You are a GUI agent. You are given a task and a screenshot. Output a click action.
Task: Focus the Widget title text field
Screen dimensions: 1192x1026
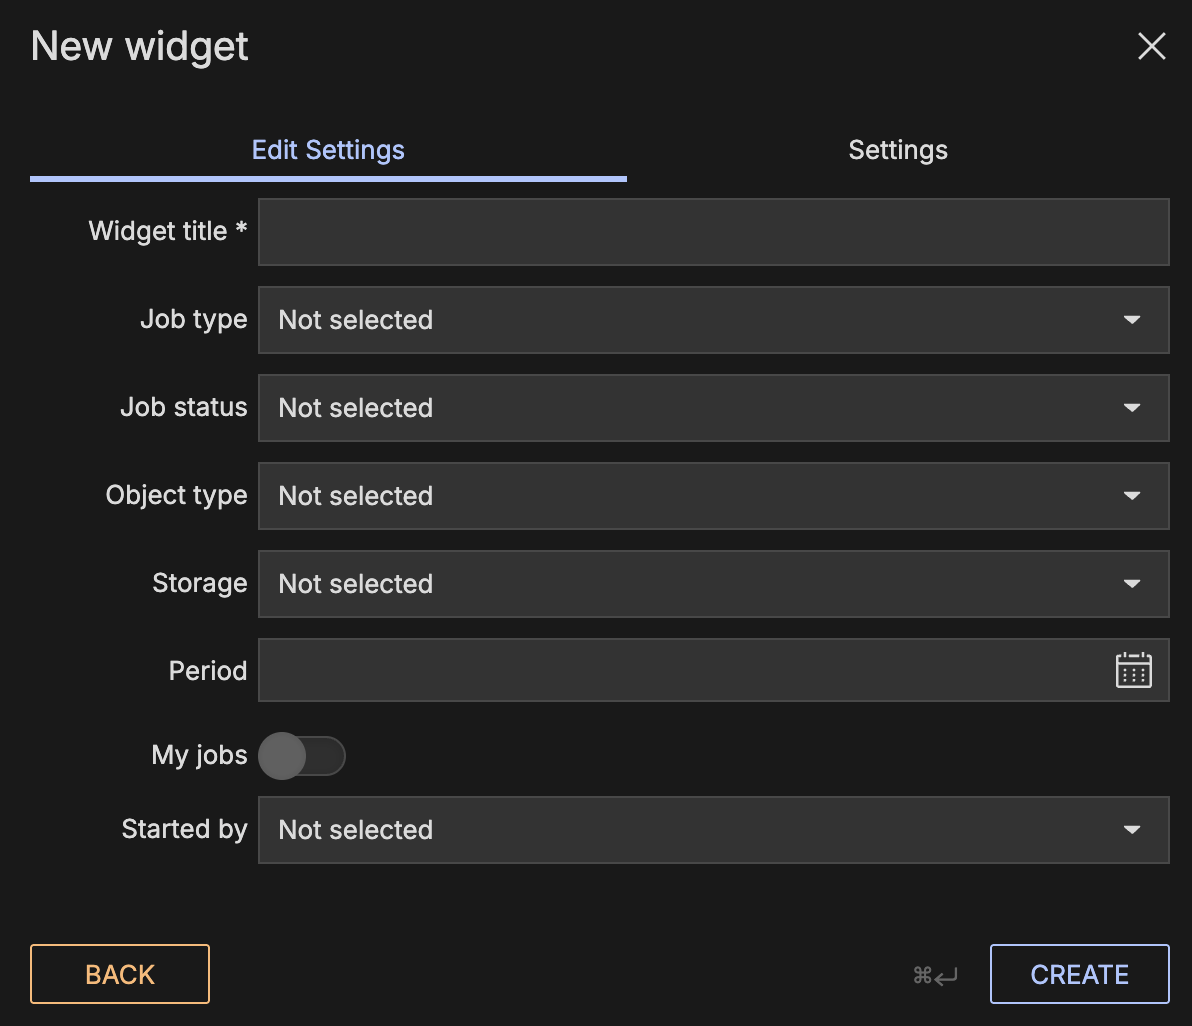click(712, 232)
